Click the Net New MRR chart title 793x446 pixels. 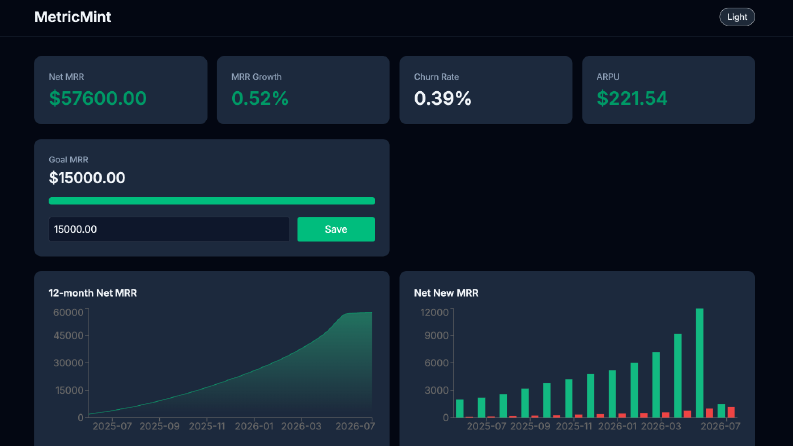tap(446, 293)
